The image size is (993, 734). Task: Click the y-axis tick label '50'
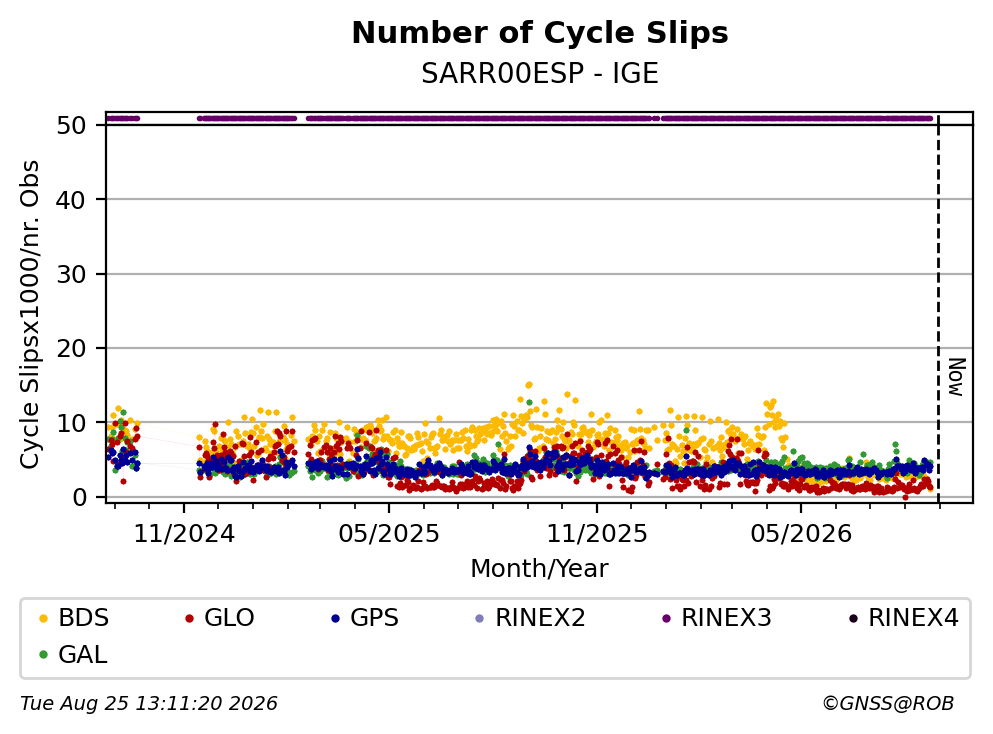[71, 125]
